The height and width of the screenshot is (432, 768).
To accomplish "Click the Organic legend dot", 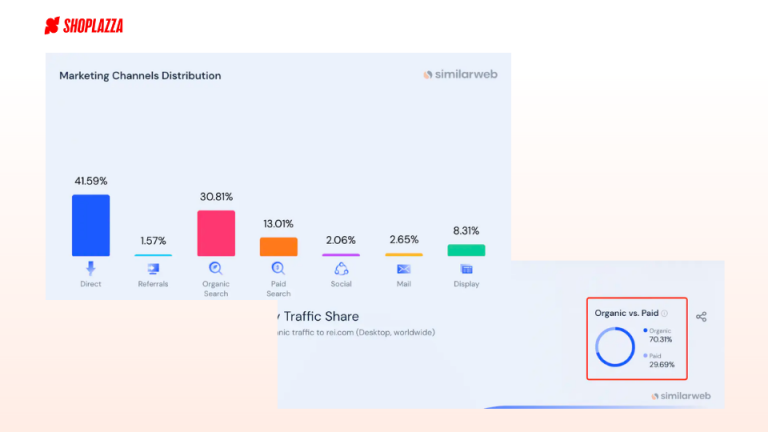I will (645, 330).
